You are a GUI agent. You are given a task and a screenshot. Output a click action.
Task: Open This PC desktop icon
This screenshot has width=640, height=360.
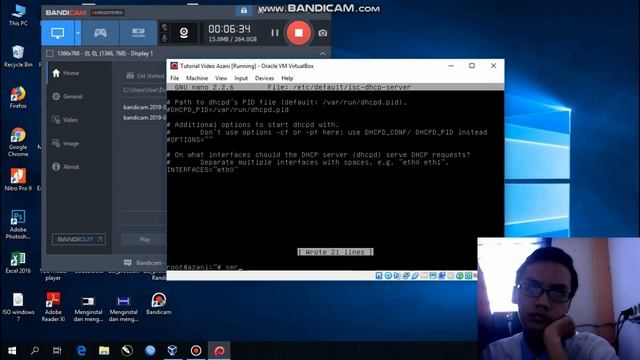tap(18, 15)
